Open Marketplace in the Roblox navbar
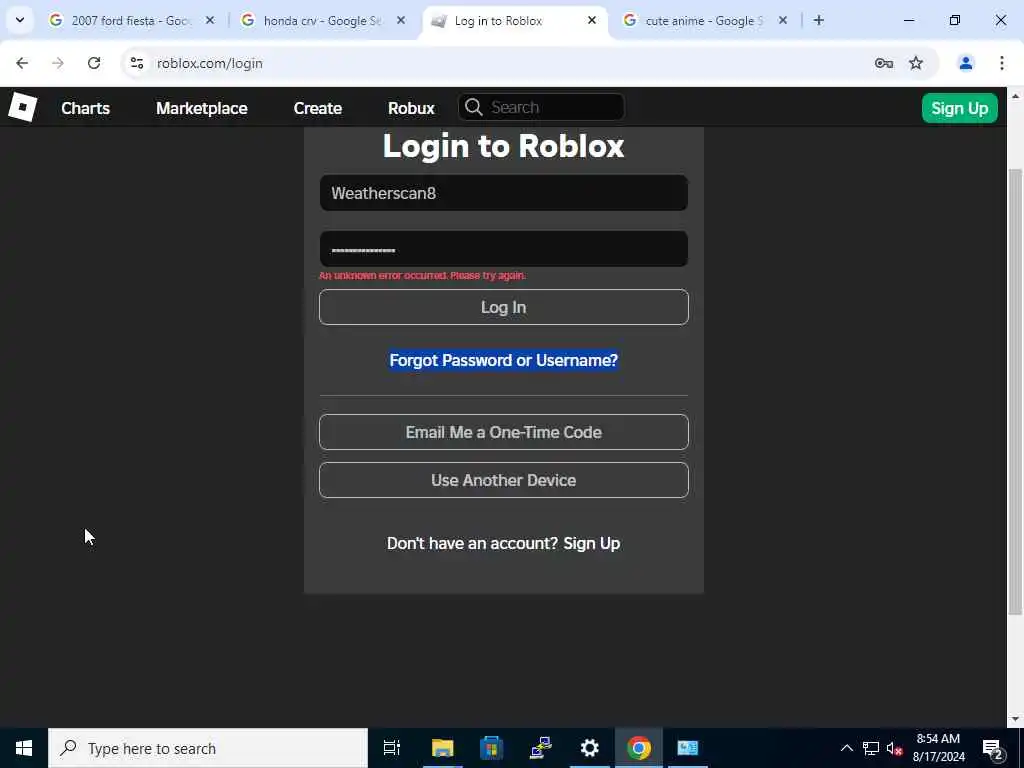The width and height of the screenshot is (1024, 768). (x=202, y=108)
